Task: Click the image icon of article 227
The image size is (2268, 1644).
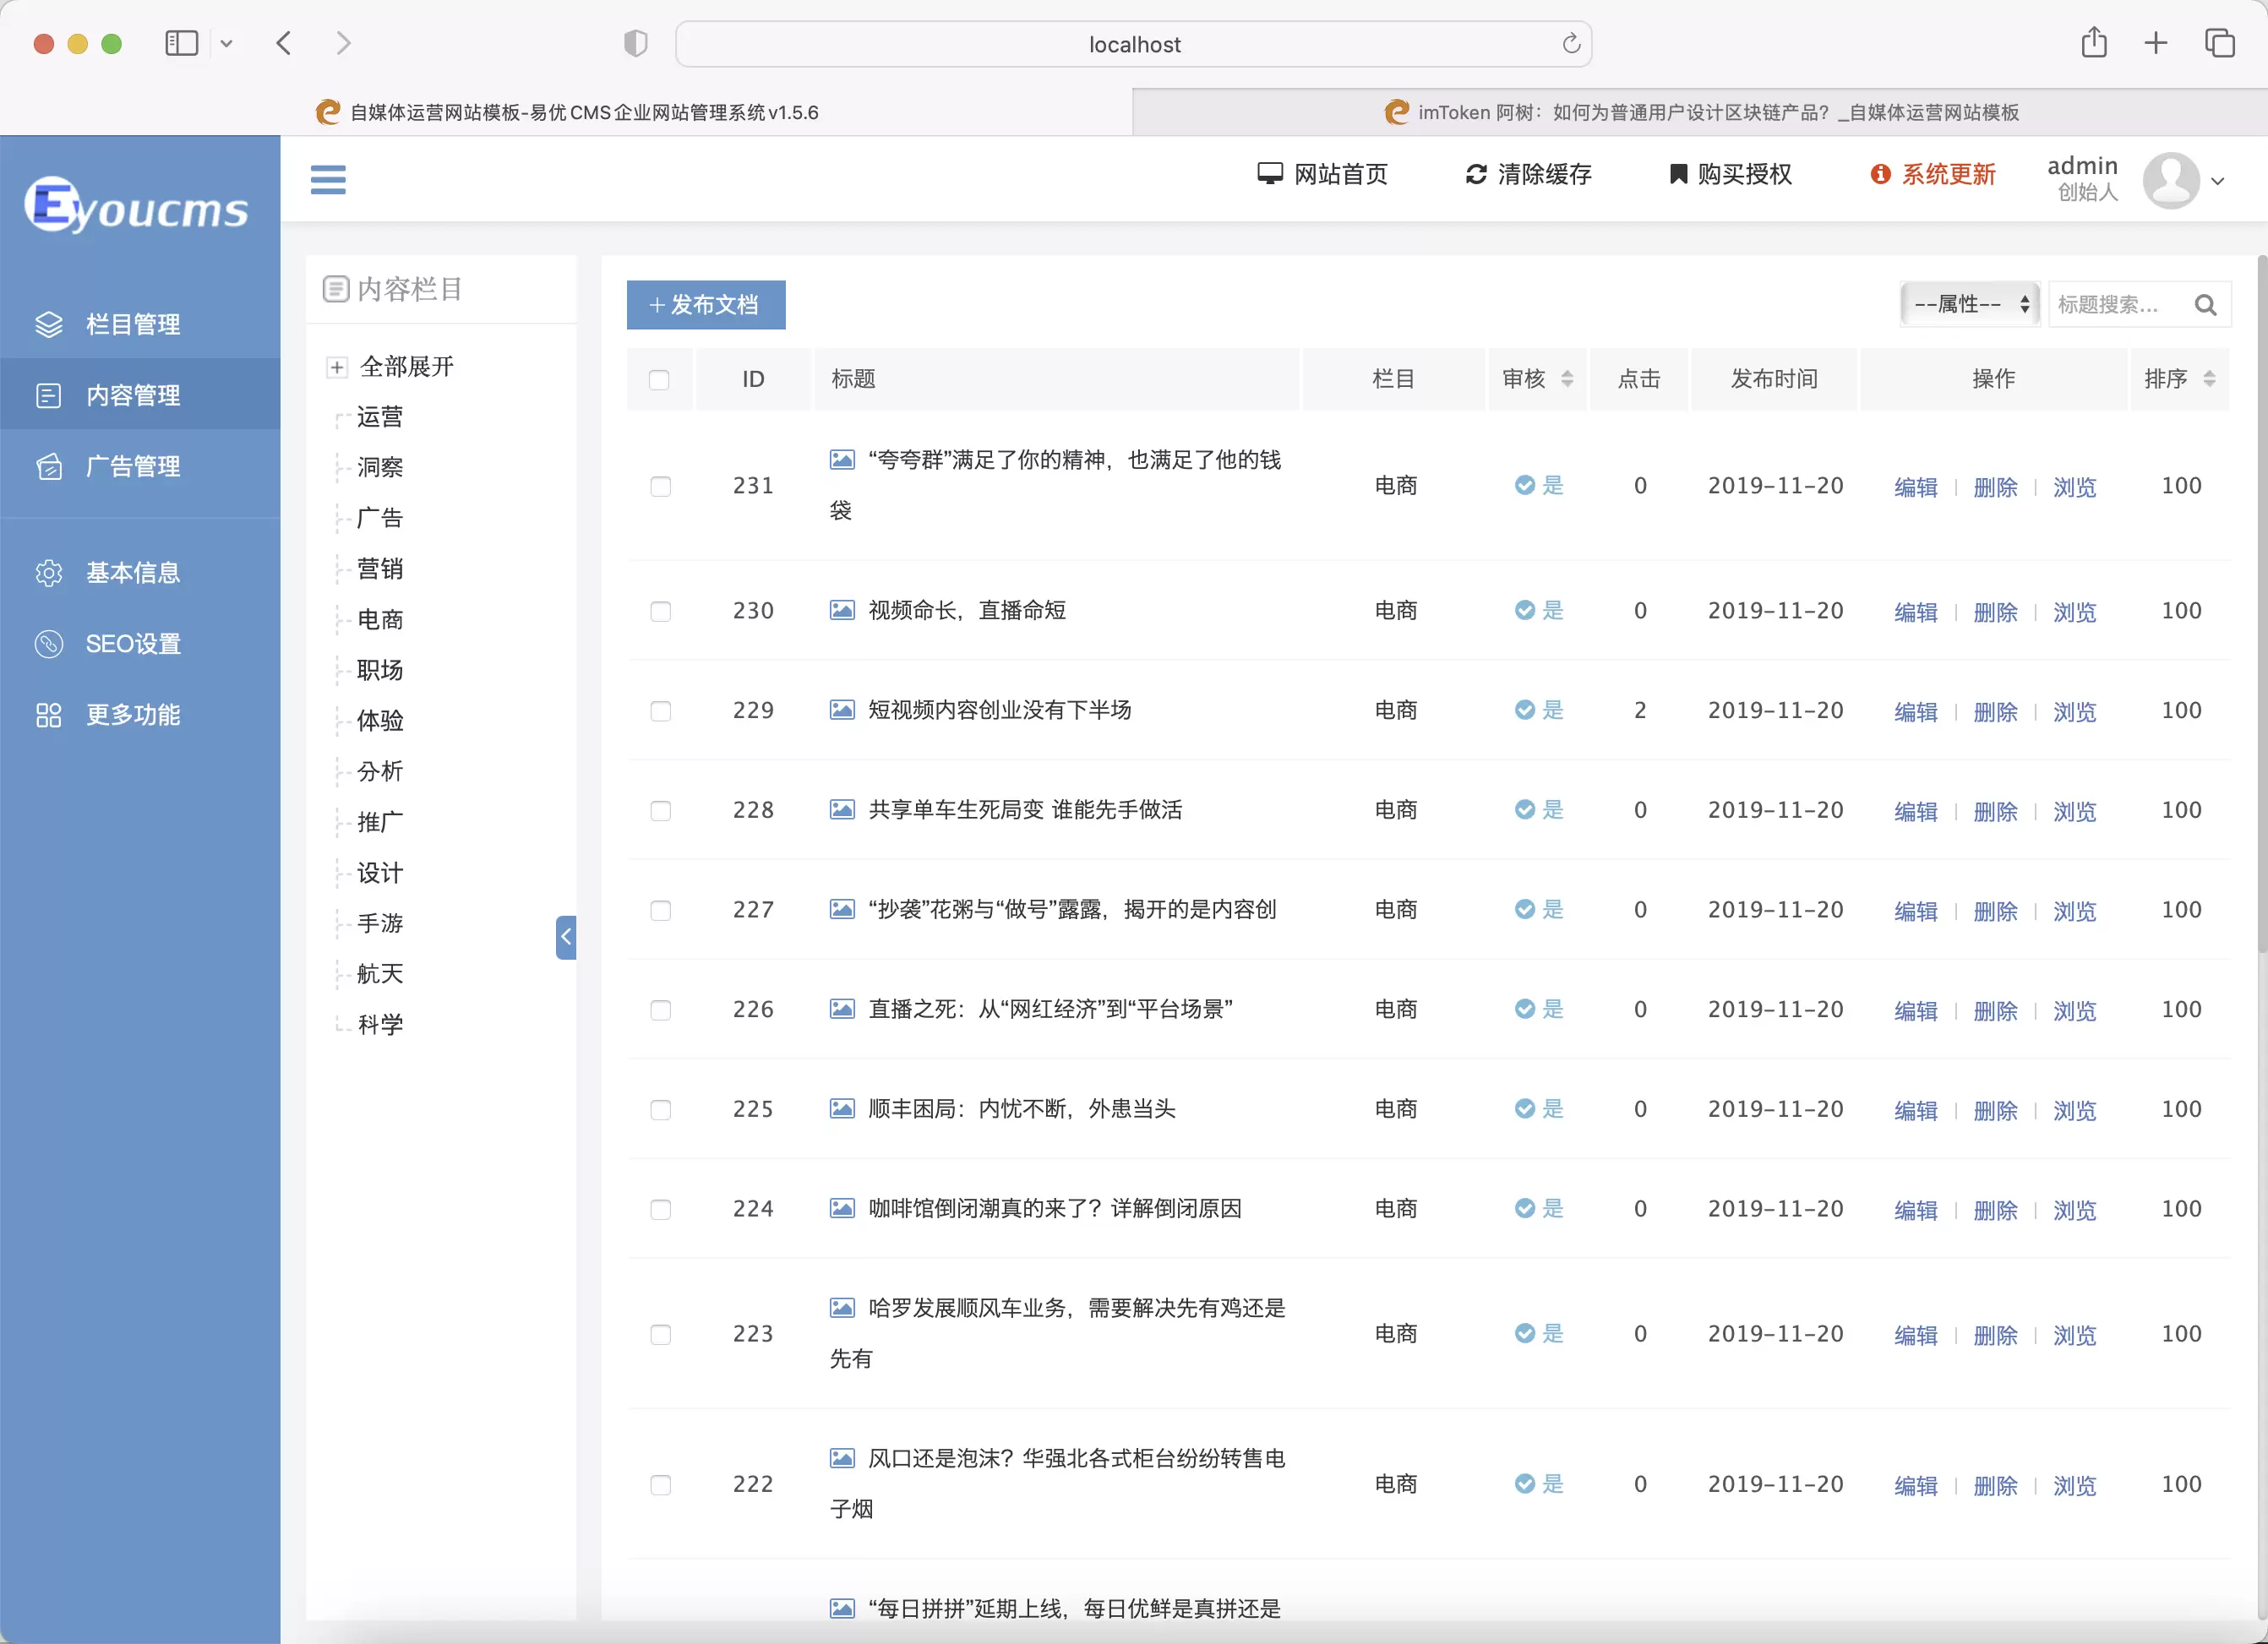Action: [x=842, y=910]
